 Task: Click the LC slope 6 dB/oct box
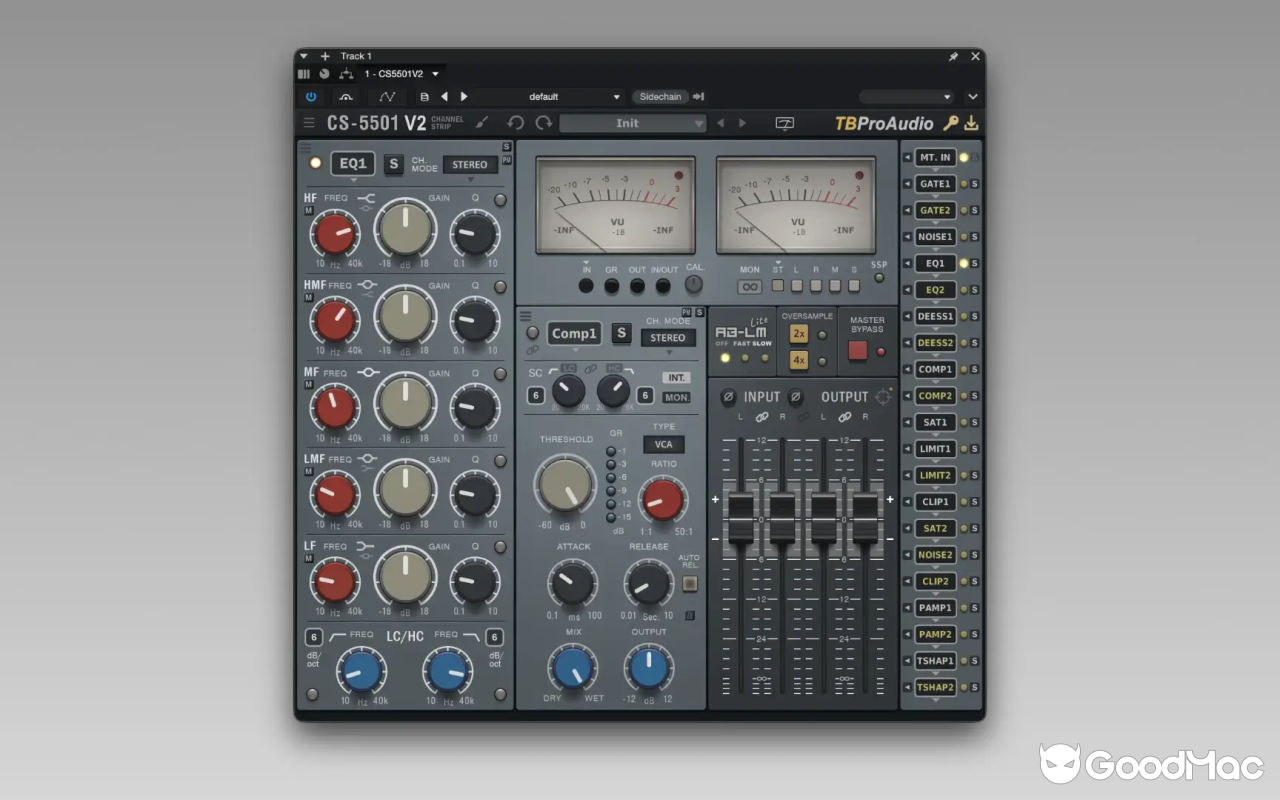pos(314,637)
